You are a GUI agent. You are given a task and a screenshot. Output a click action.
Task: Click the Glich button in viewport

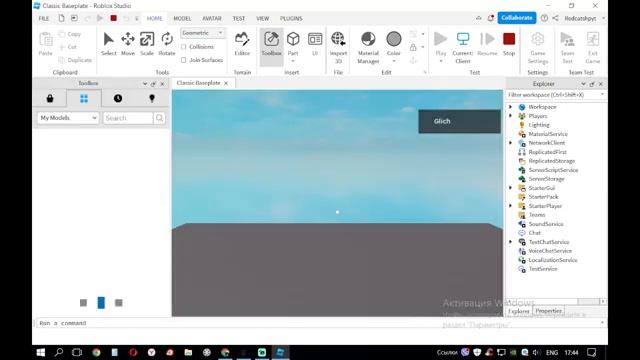click(459, 121)
